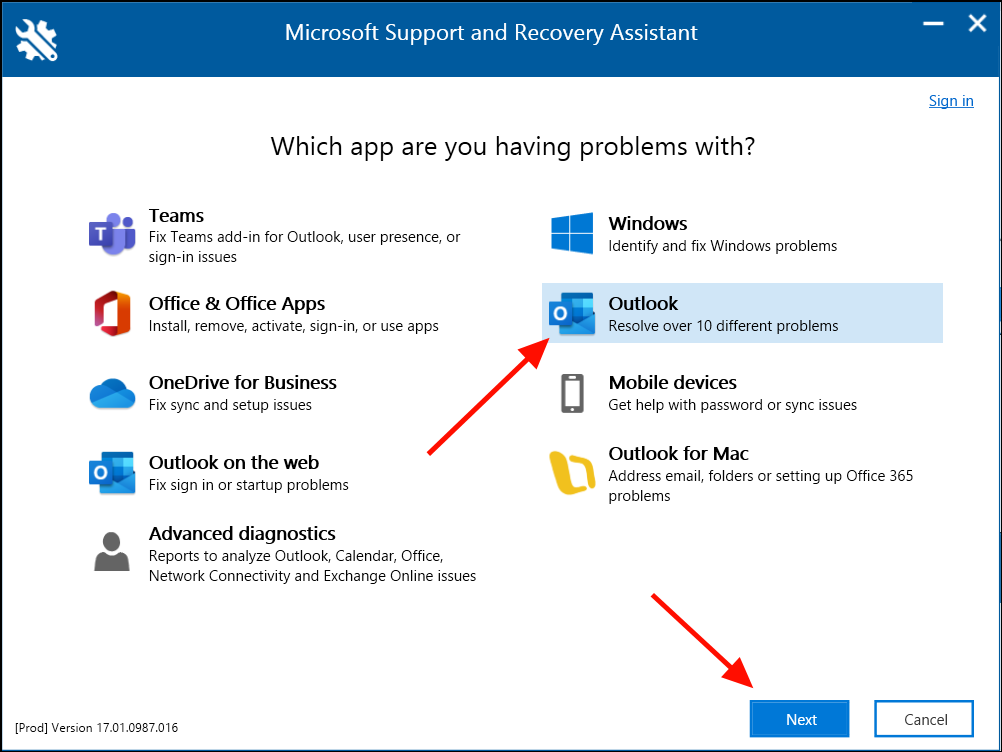This screenshot has width=1002, height=752.
Task: Click the yellow Outlook for Mac icon
Action: pyautogui.click(x=572, y=473)
